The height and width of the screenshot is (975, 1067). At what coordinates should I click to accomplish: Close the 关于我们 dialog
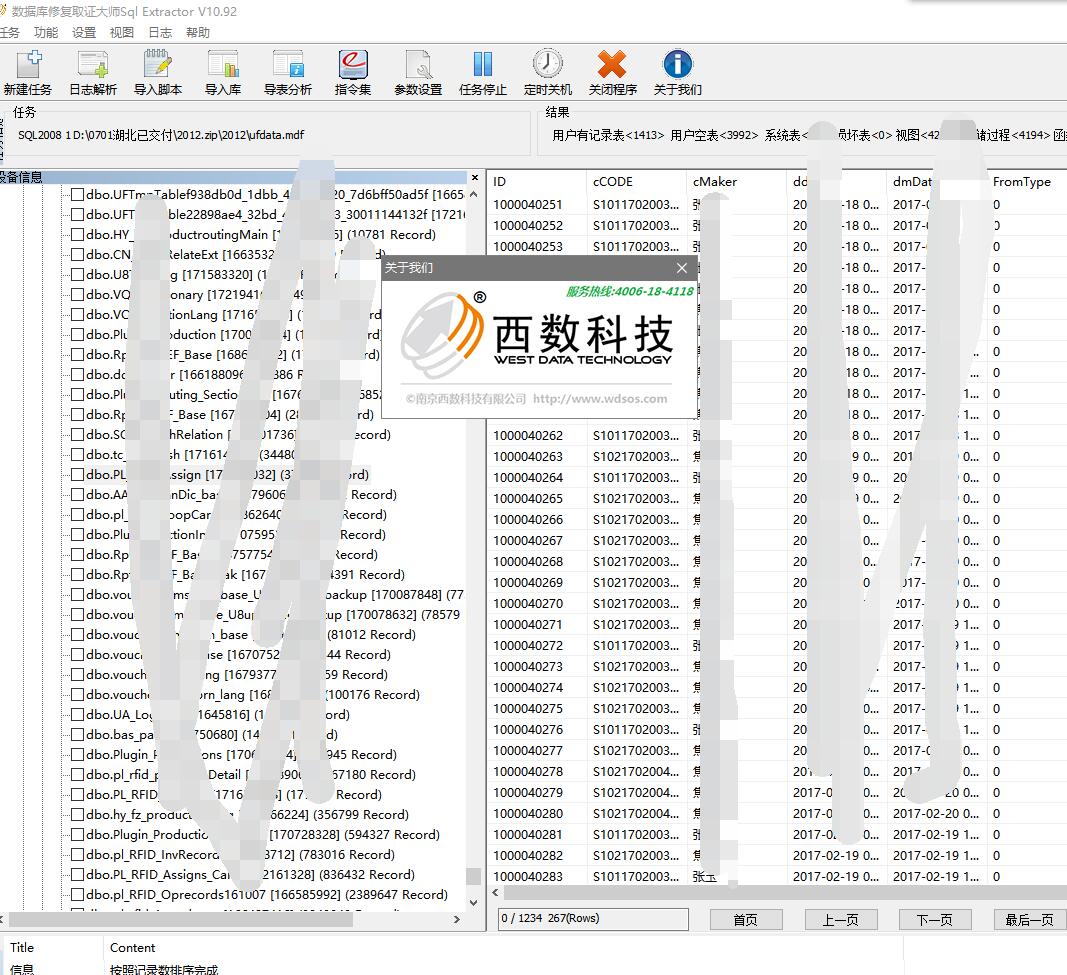(x=682, y=268)
